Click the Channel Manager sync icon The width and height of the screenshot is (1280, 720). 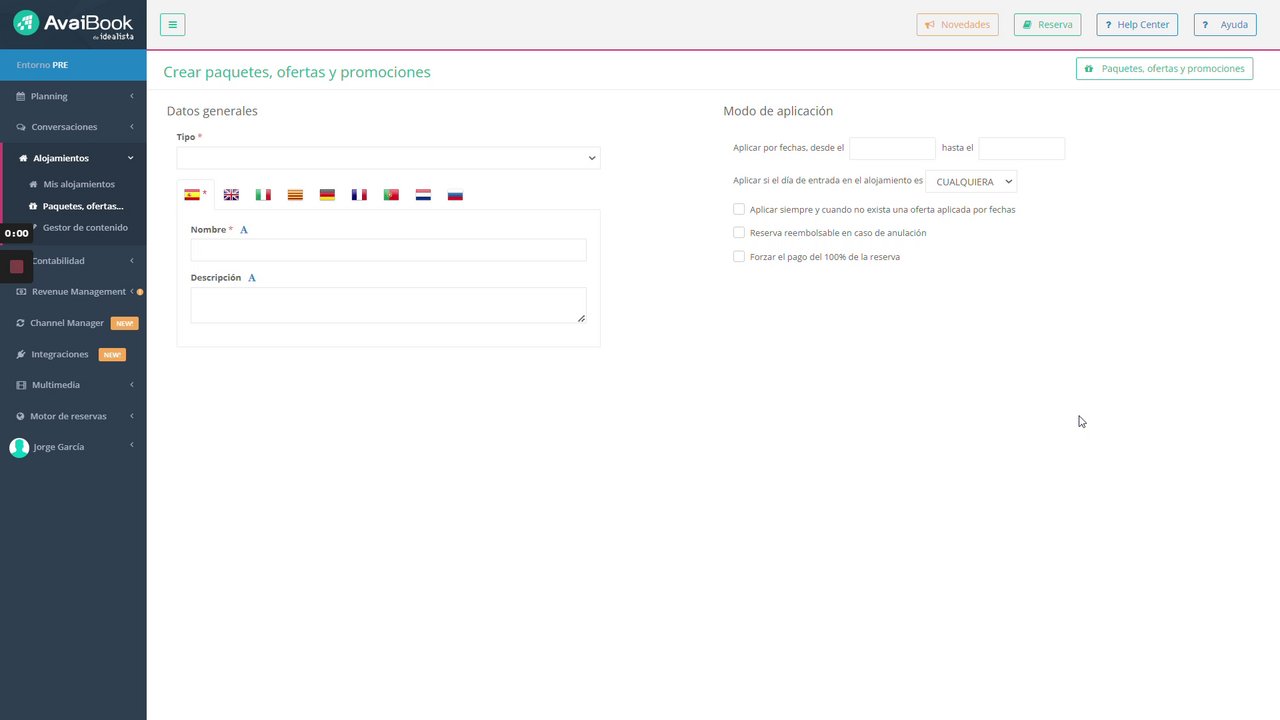(20, 323)
